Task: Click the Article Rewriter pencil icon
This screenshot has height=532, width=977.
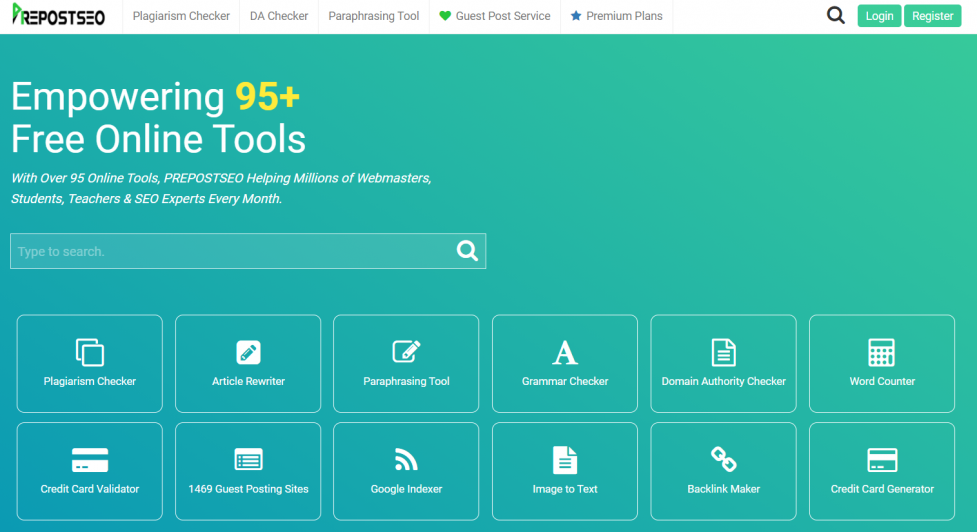Action: (x=248, y=353)
